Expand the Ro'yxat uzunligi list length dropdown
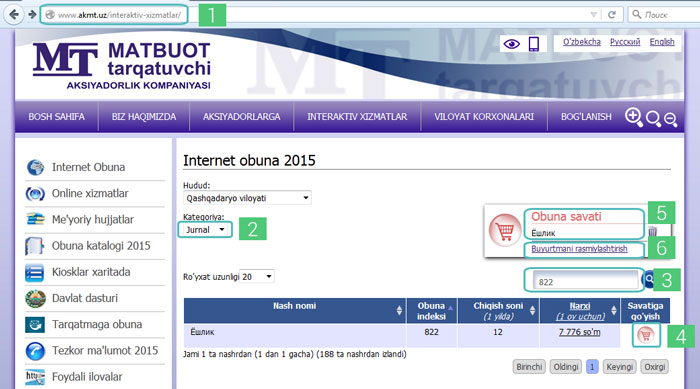 [257, 276]
